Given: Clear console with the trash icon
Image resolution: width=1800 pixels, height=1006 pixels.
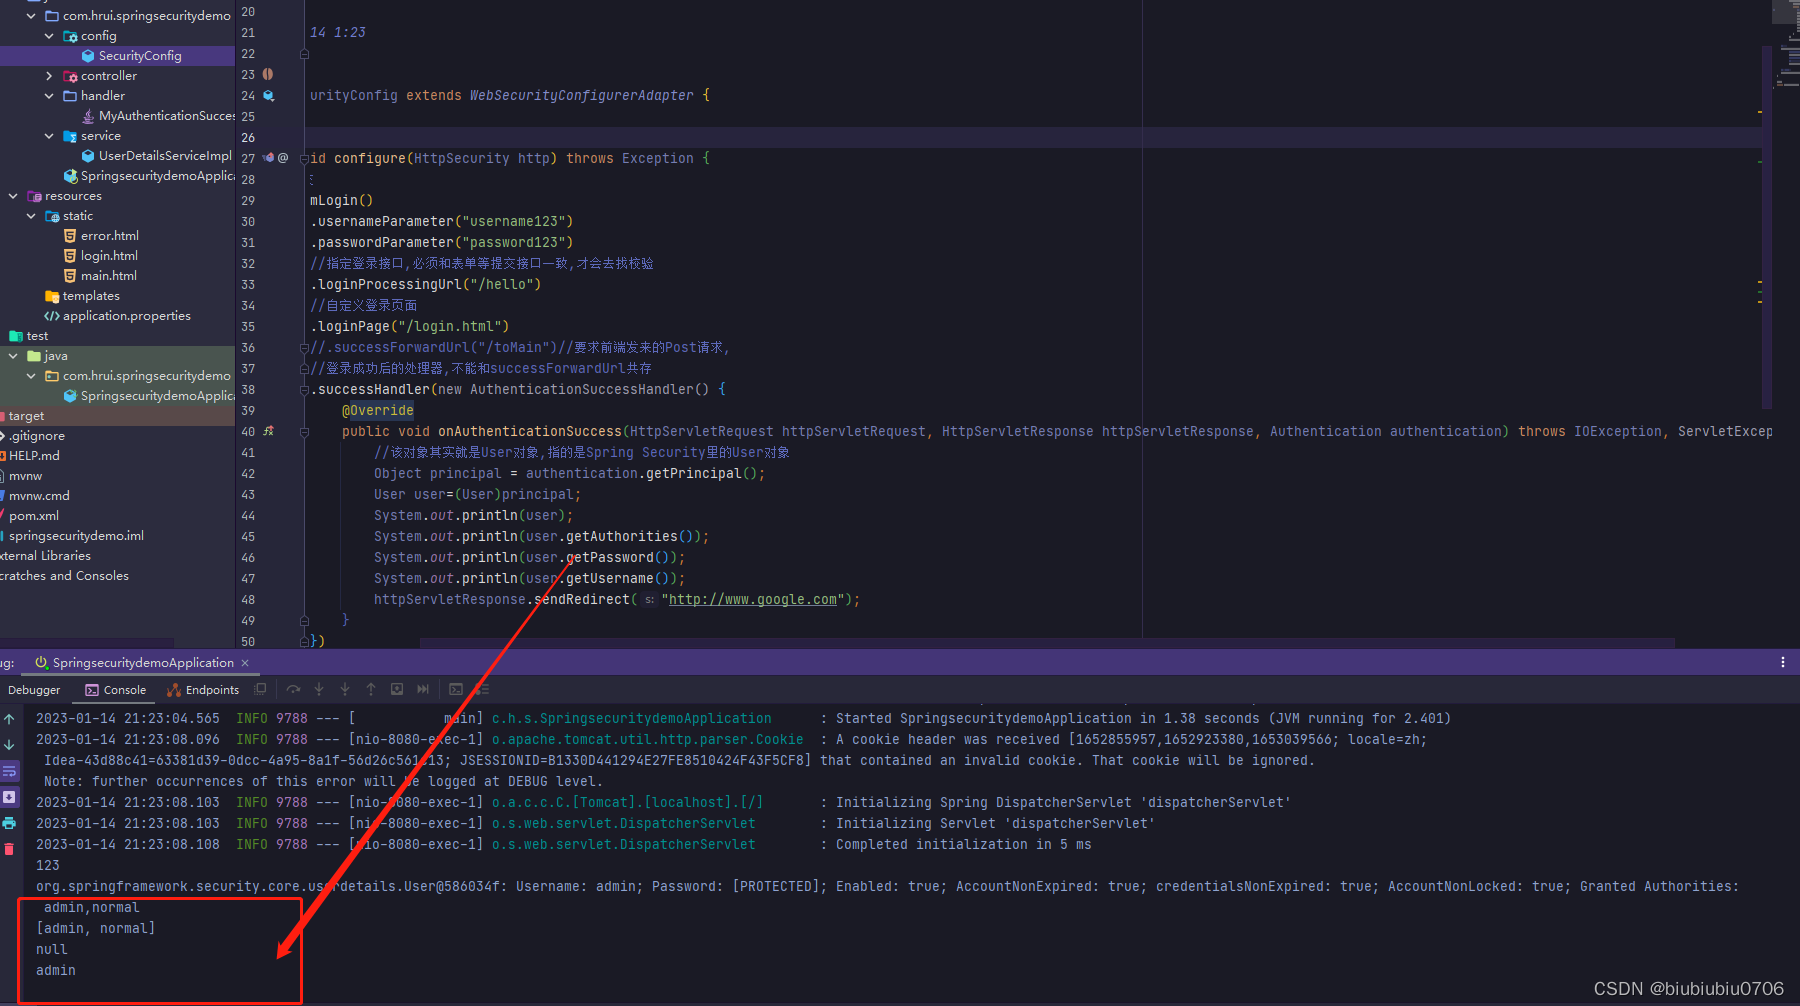Looking at the screenshot, I should [9, 849].
